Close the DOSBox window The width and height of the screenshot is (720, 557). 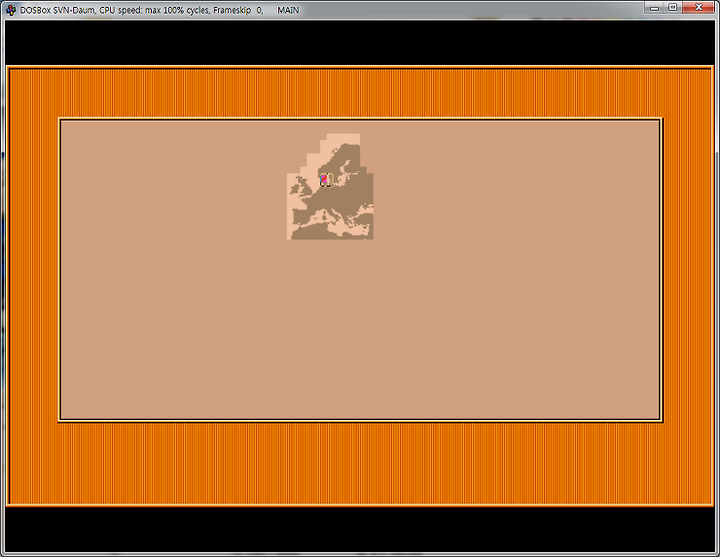coord(698,8)
